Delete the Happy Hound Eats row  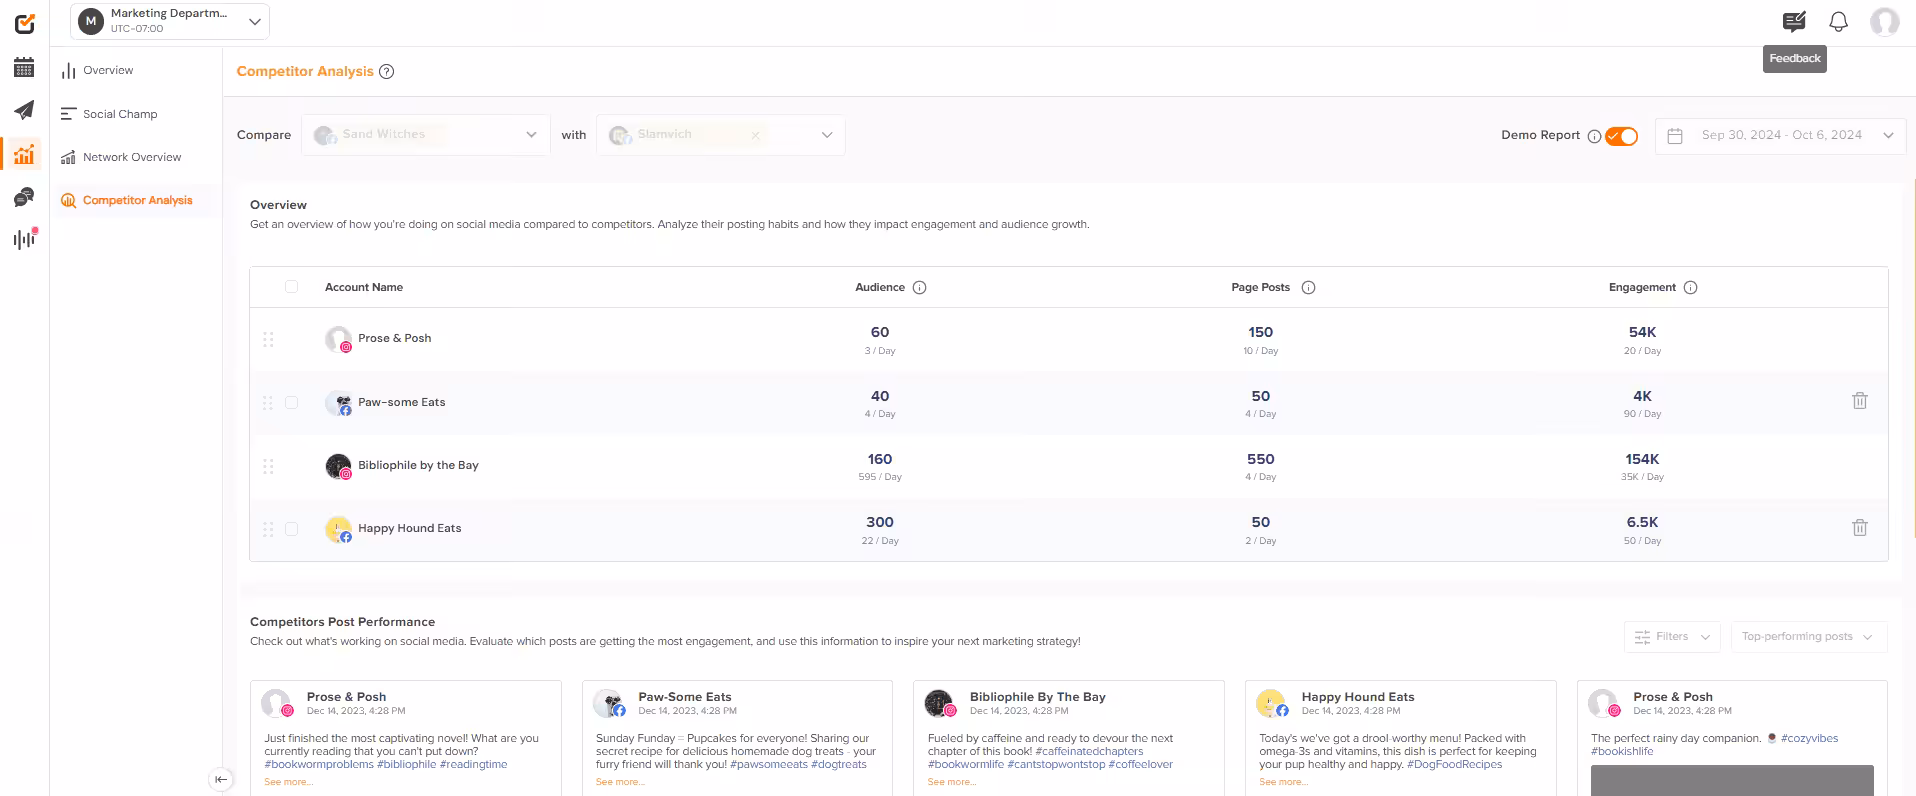[1859, 527]
